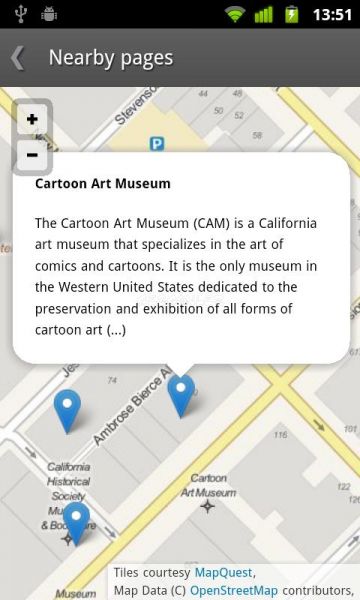Check the Wi-Fi status icon
The image size is (360, 600).
click(235, 14)
